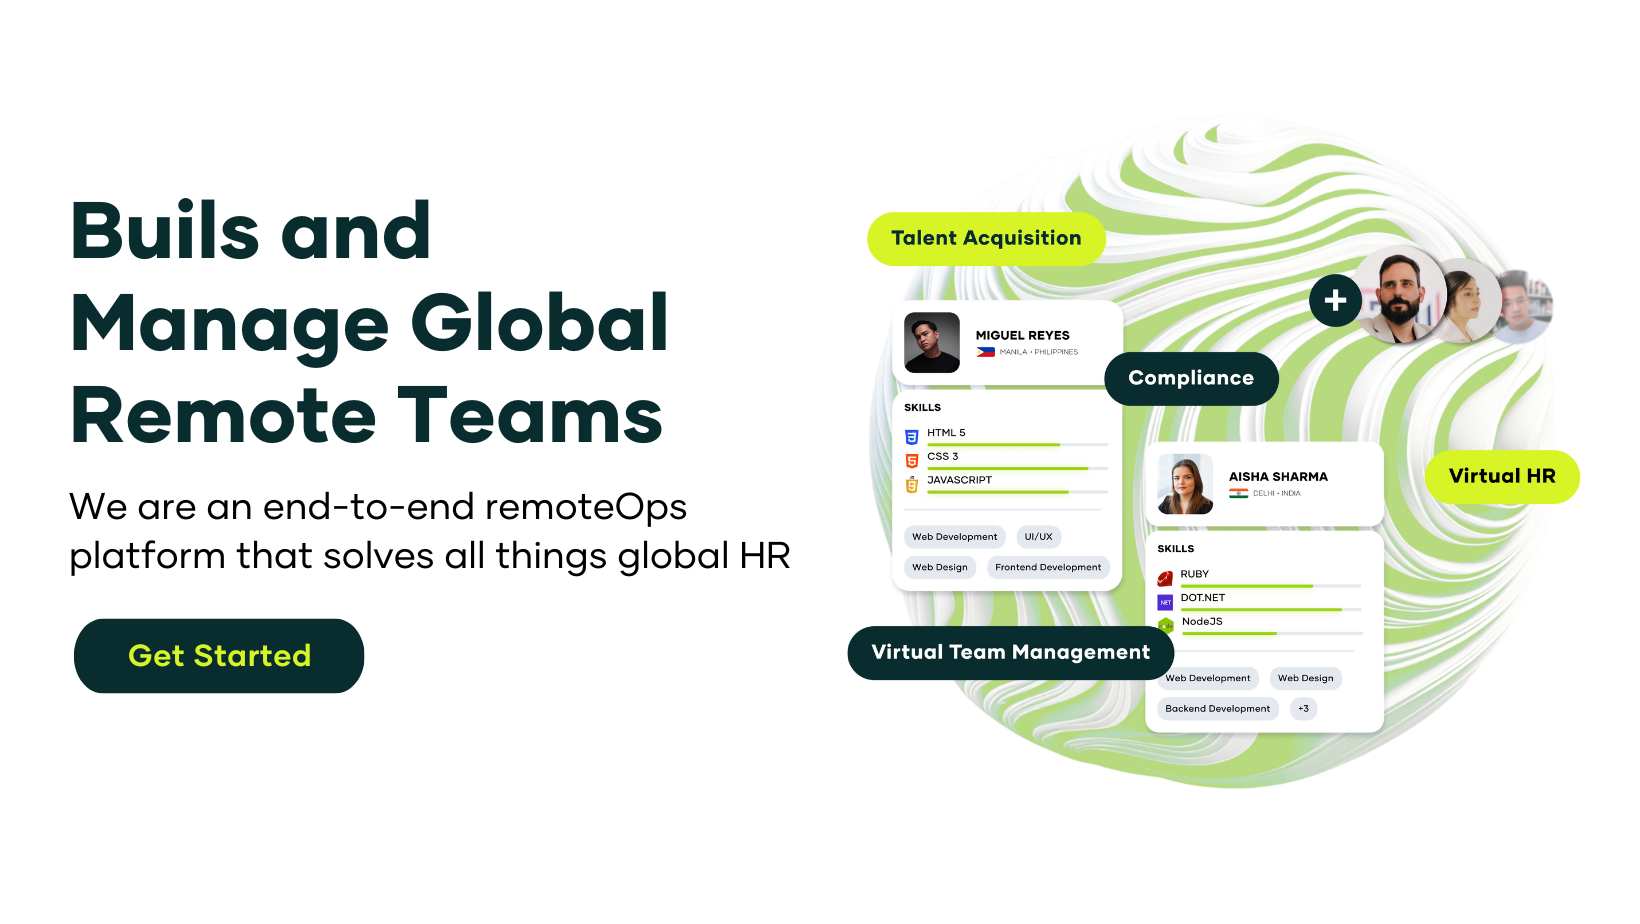Select the DOT.NET skill icon

[1165, 600]
